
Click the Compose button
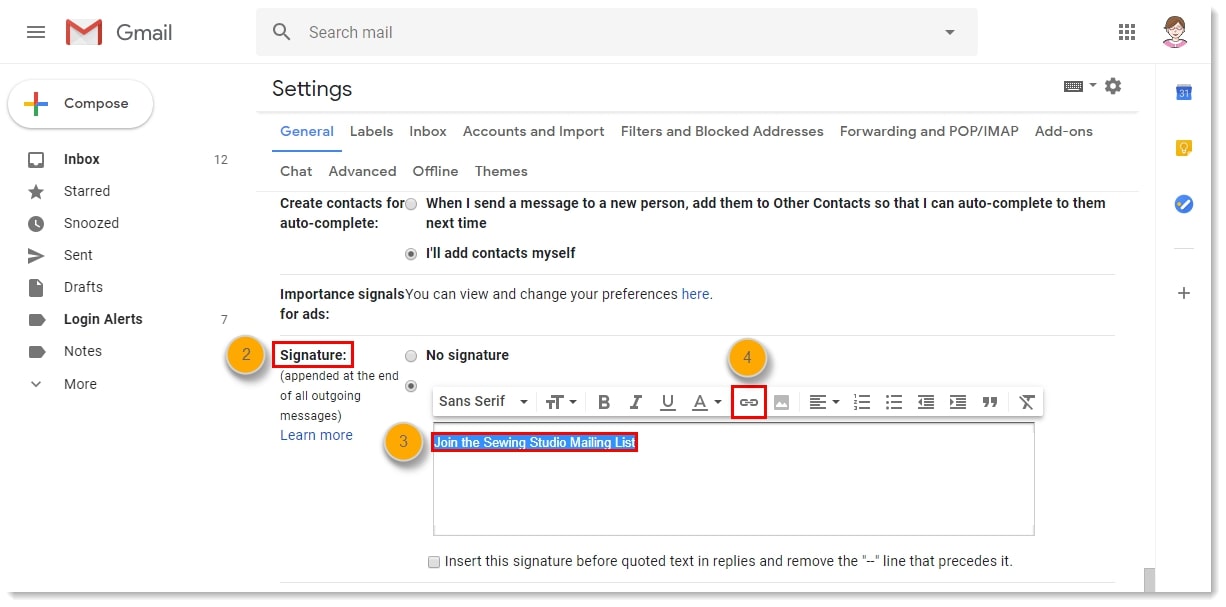click(81, 104)
